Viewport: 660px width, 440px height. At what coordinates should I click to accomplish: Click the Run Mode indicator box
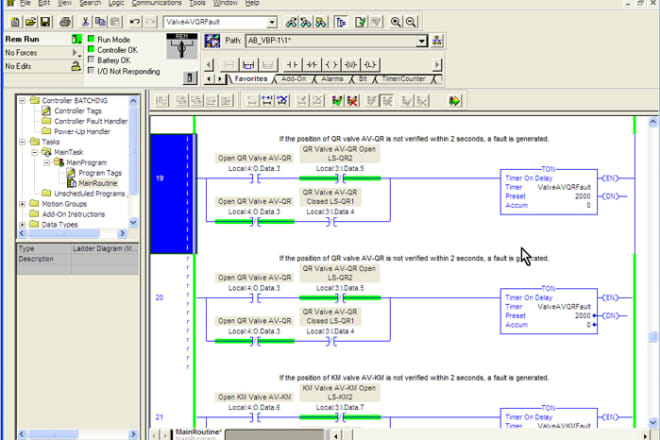91,39
